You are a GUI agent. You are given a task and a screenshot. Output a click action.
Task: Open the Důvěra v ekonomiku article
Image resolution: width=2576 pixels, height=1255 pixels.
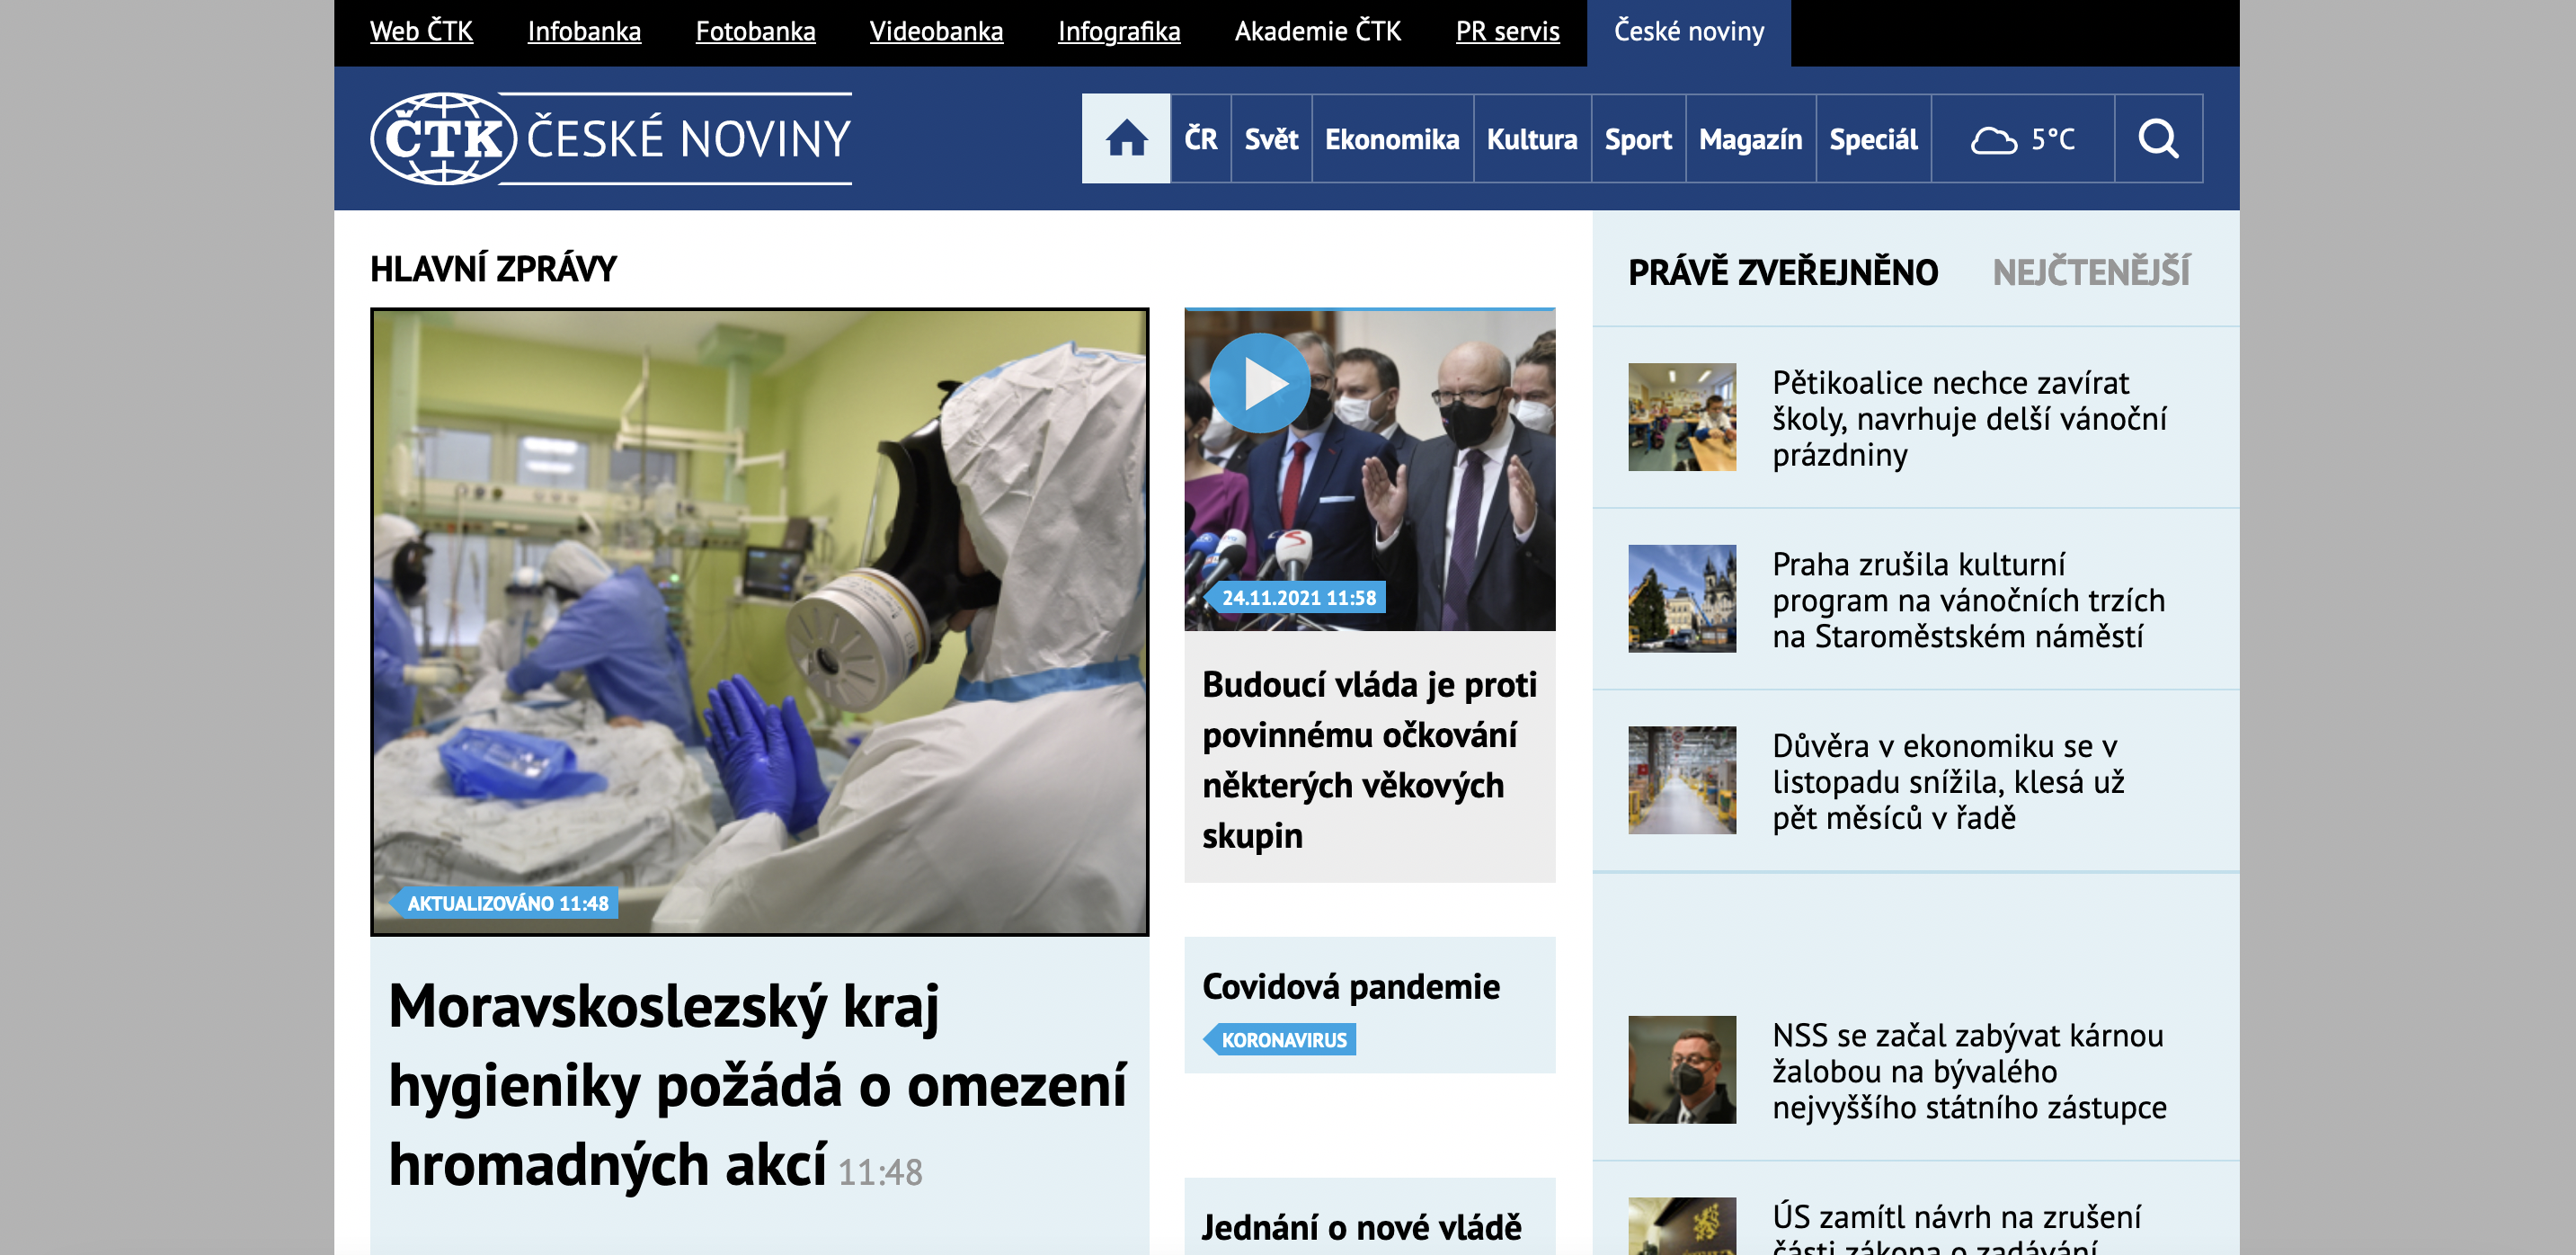pyautogui.click(x=1948, y=781)
